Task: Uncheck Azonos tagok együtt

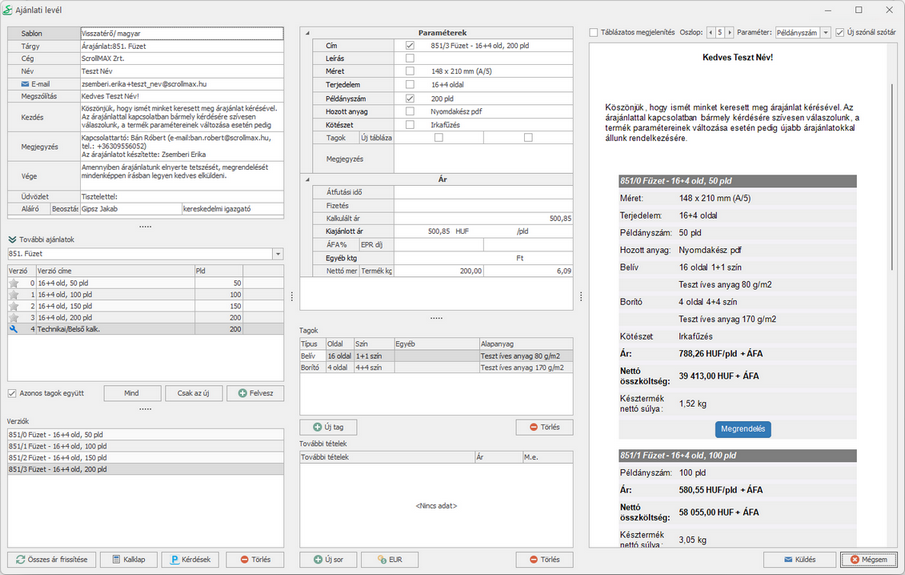Action: pyautogui.click(x=12, y=393)
